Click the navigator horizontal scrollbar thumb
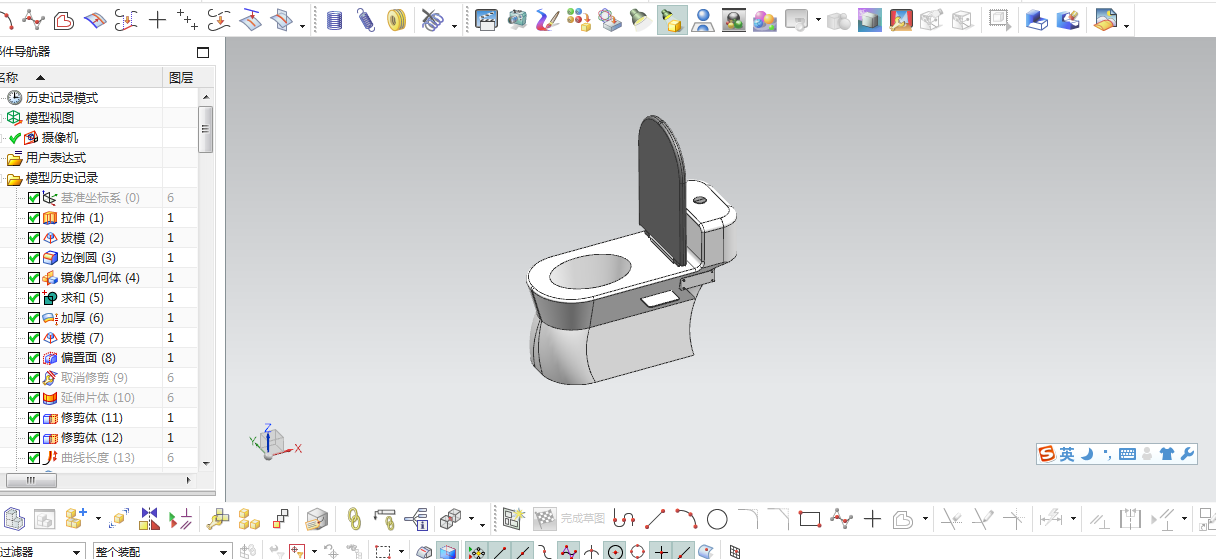Image resolution: width=1216 pixels, height=559 pixels. [x=33, y=480]
